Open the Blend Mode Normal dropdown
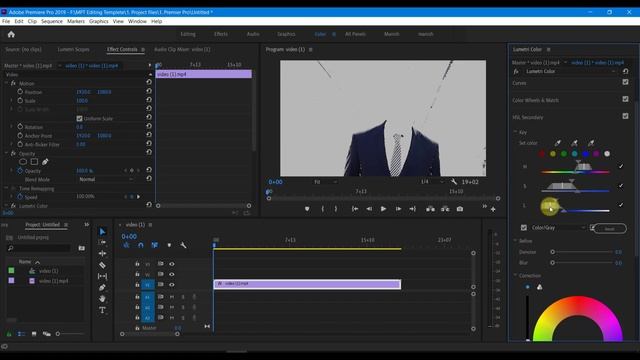640x360 pixels. tap(105, 179)
